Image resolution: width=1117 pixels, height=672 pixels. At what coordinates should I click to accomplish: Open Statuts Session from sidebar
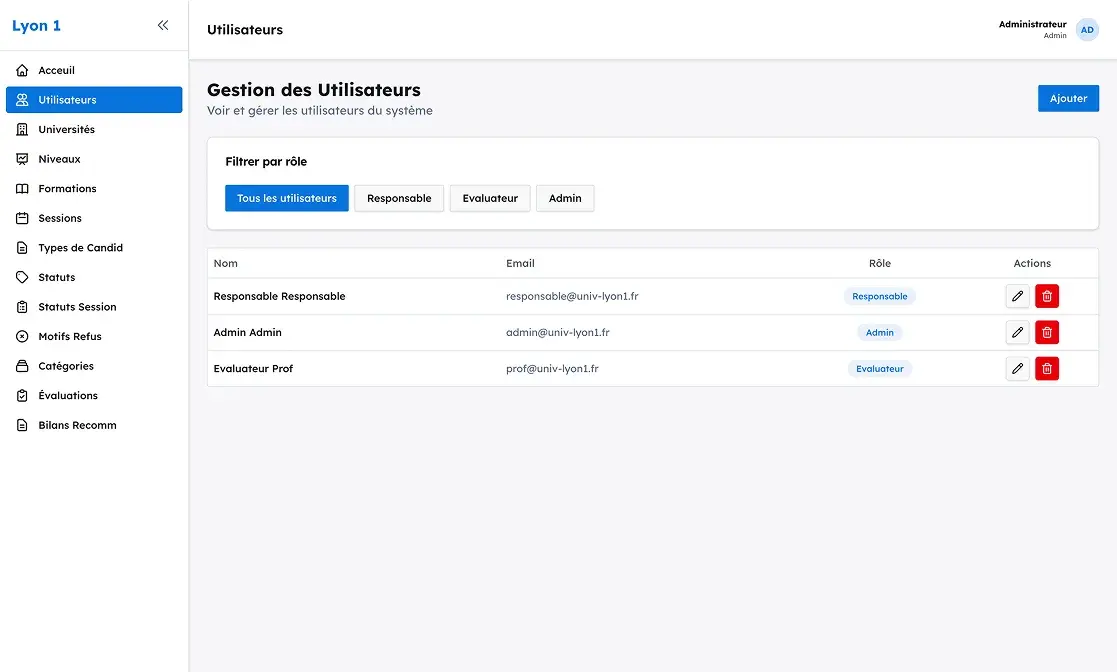click(x=94, y=307)
